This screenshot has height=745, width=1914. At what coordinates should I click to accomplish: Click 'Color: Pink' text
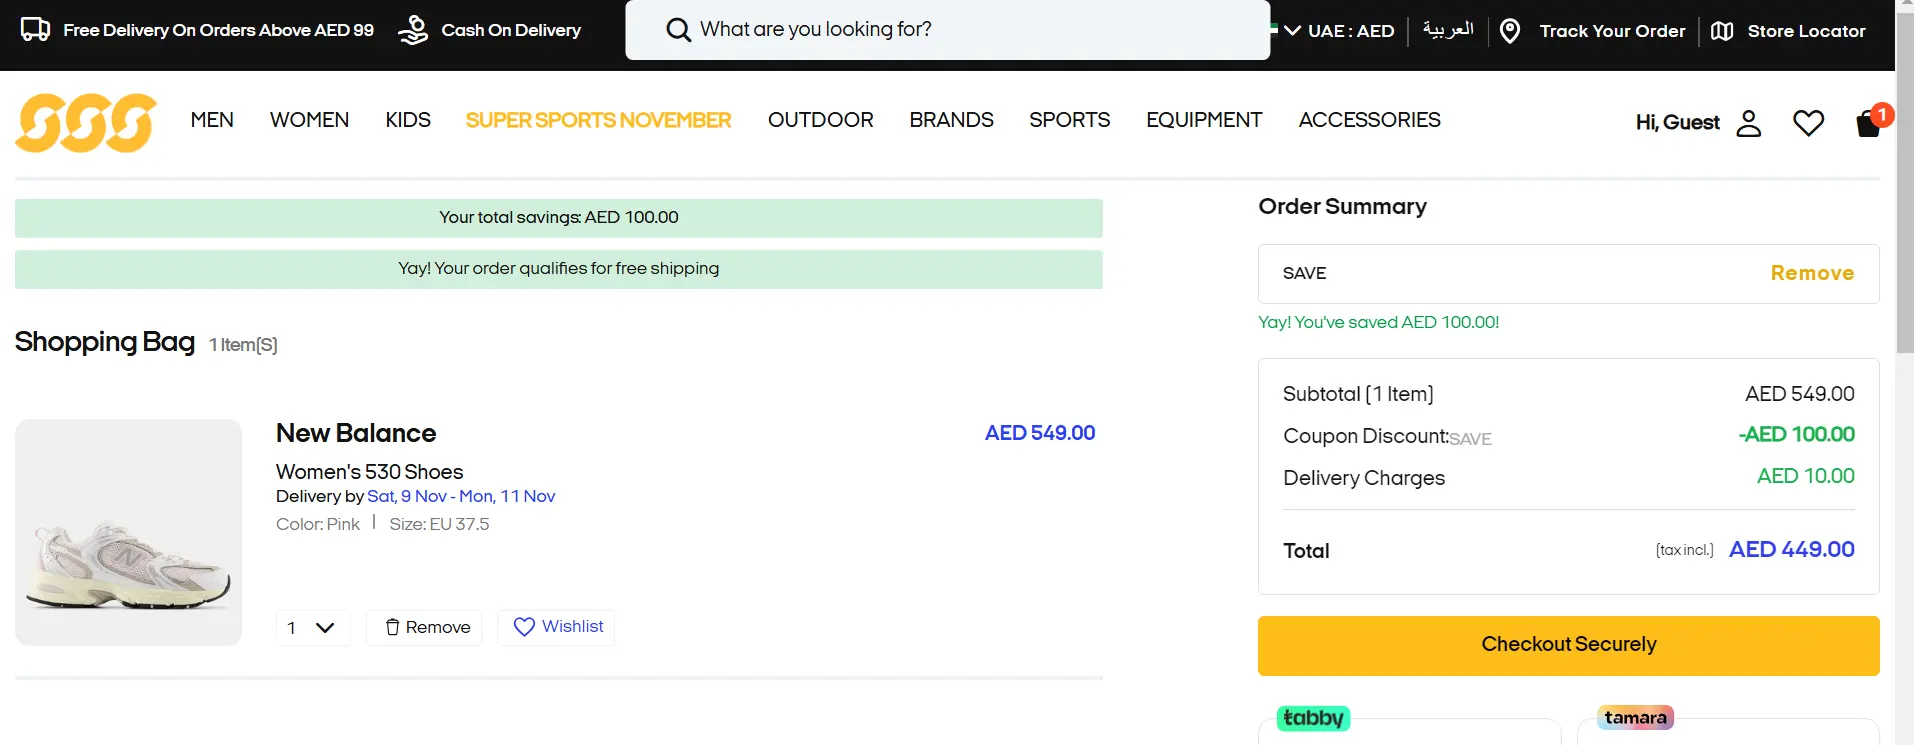tap(318, 524)
